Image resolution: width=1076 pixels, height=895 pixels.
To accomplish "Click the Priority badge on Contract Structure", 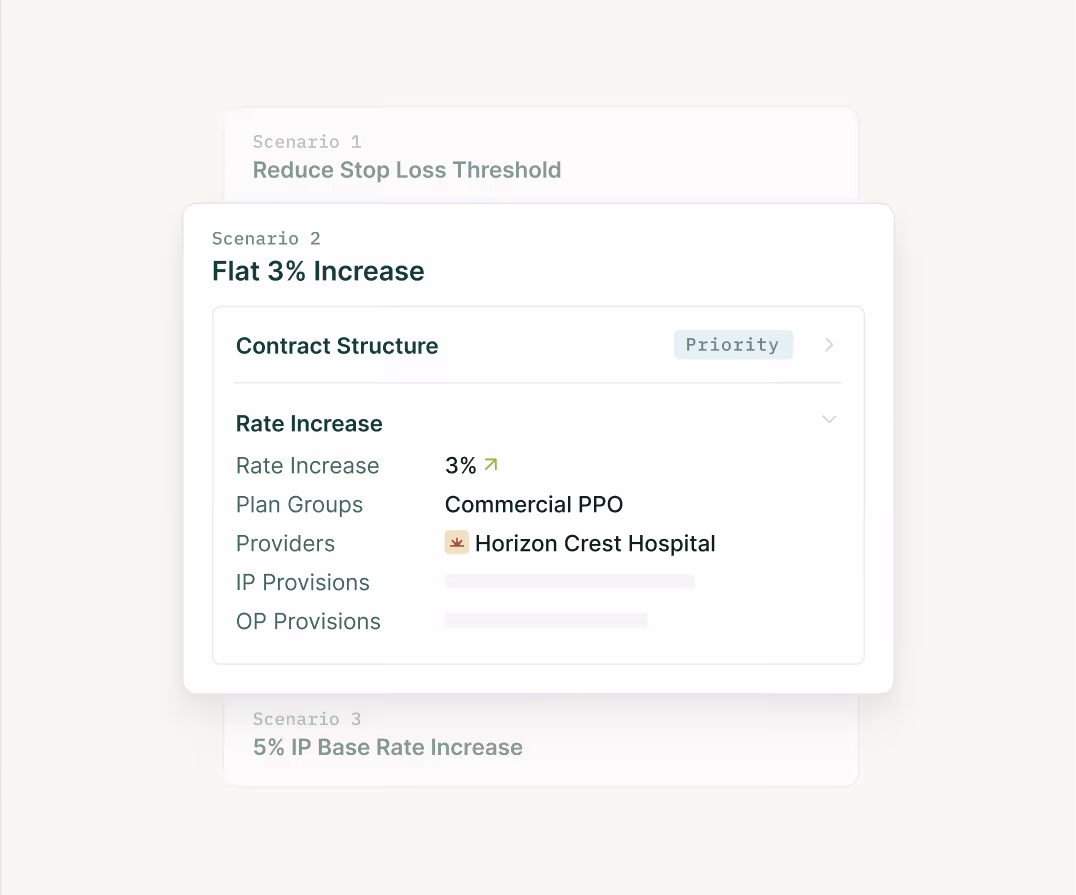I will (x=733, y=344).
